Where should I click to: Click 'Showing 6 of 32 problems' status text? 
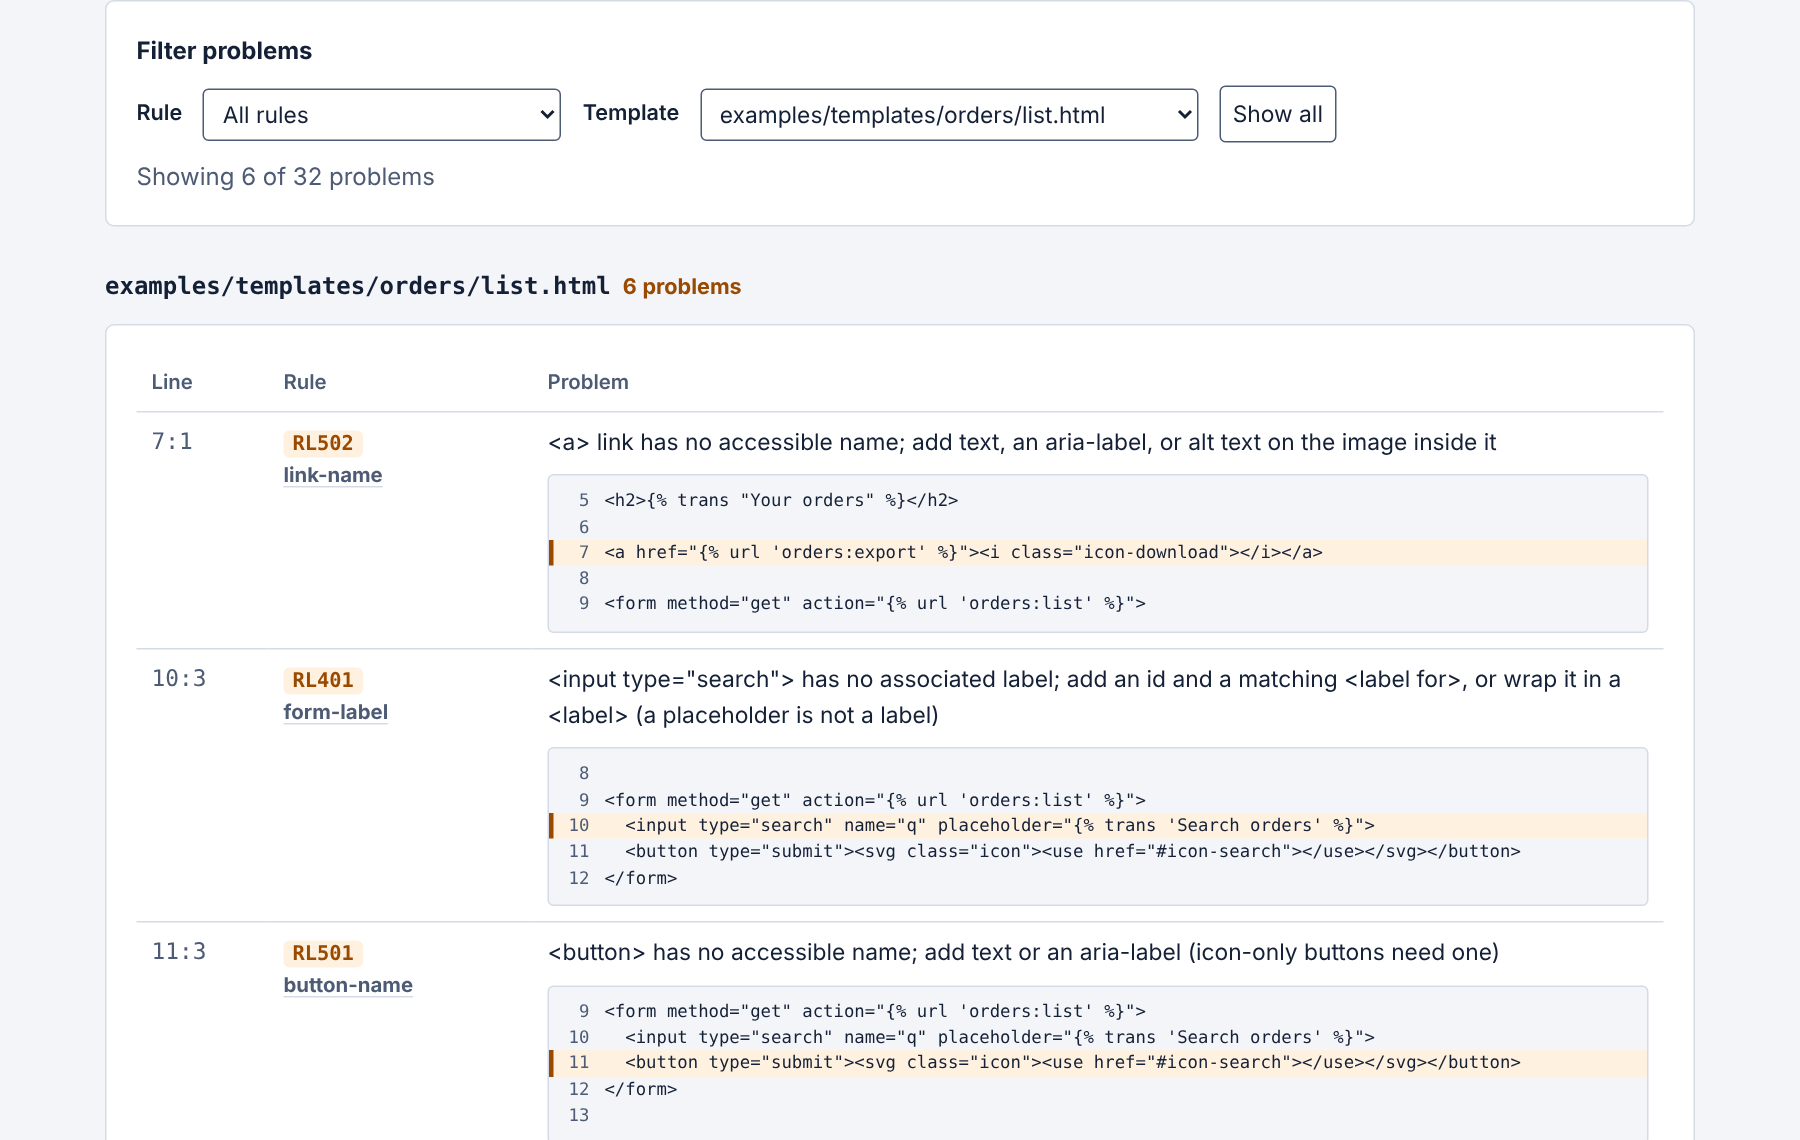(x=286, y=177)
